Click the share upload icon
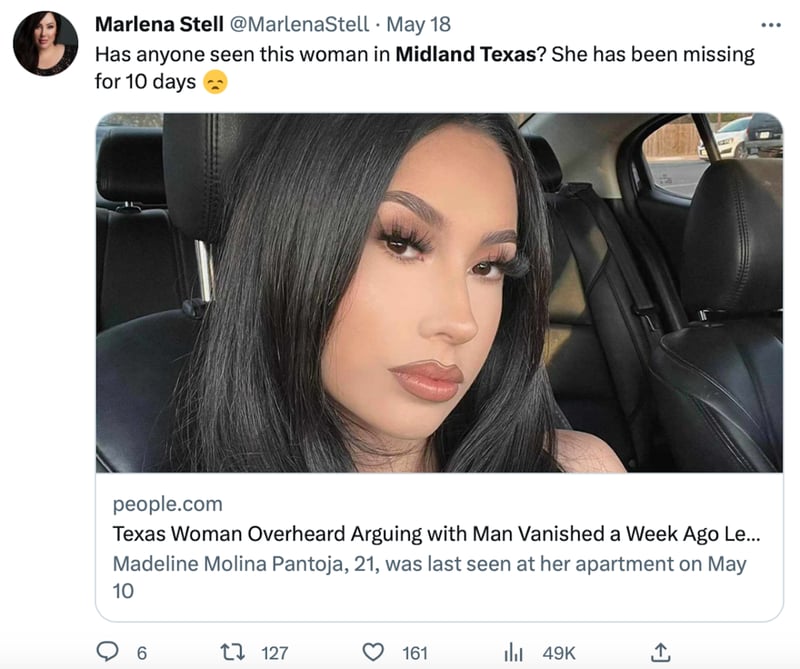This screenshot has height=669, width=800. pos(660,652)
